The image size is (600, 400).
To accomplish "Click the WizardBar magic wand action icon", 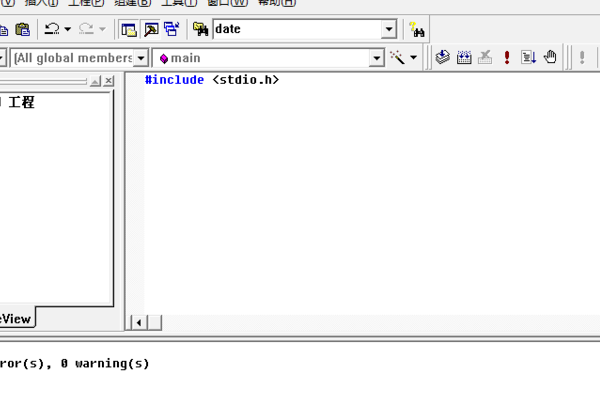I will [397, 58].
